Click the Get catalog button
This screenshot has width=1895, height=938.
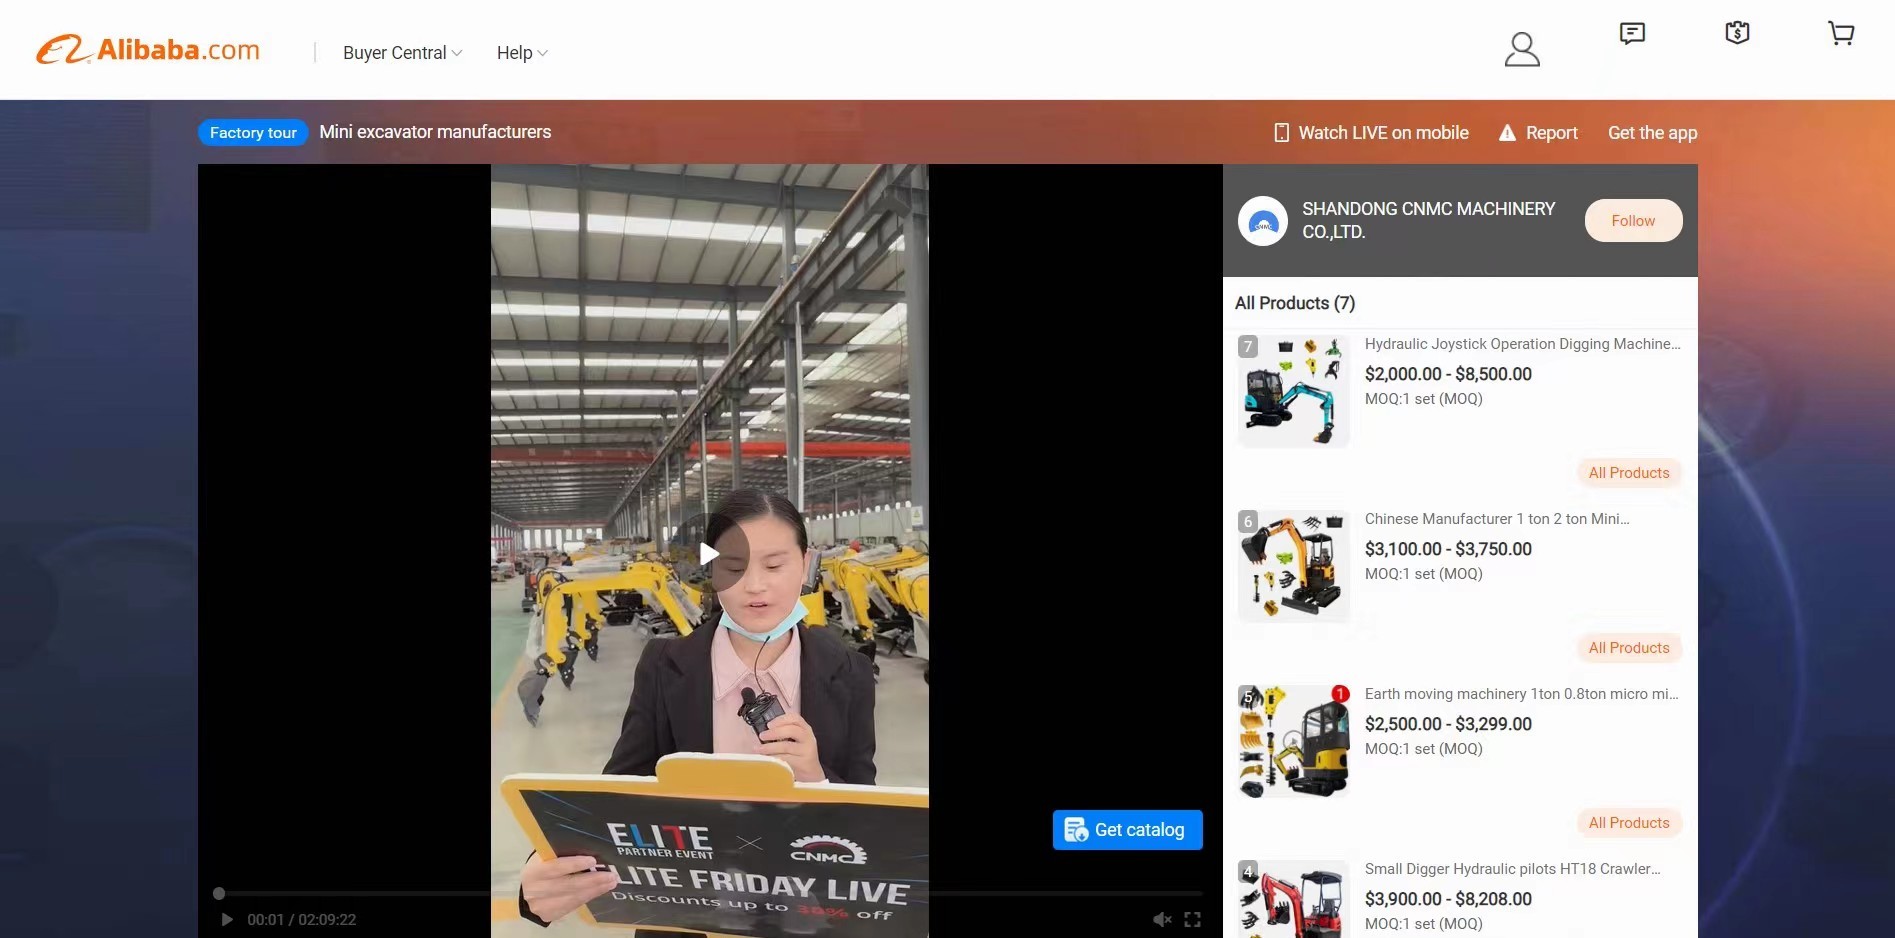(1127, 830)
